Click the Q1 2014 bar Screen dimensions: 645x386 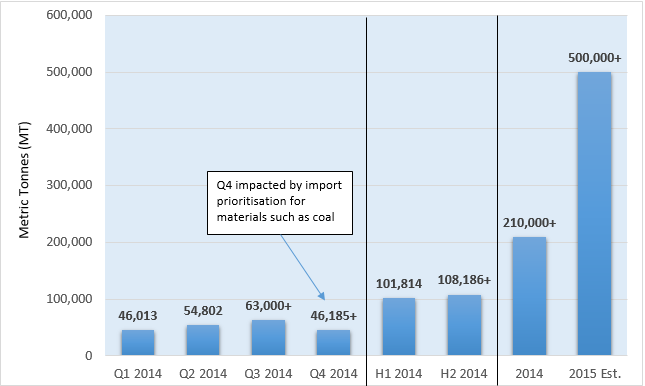[x=138, y=342]
